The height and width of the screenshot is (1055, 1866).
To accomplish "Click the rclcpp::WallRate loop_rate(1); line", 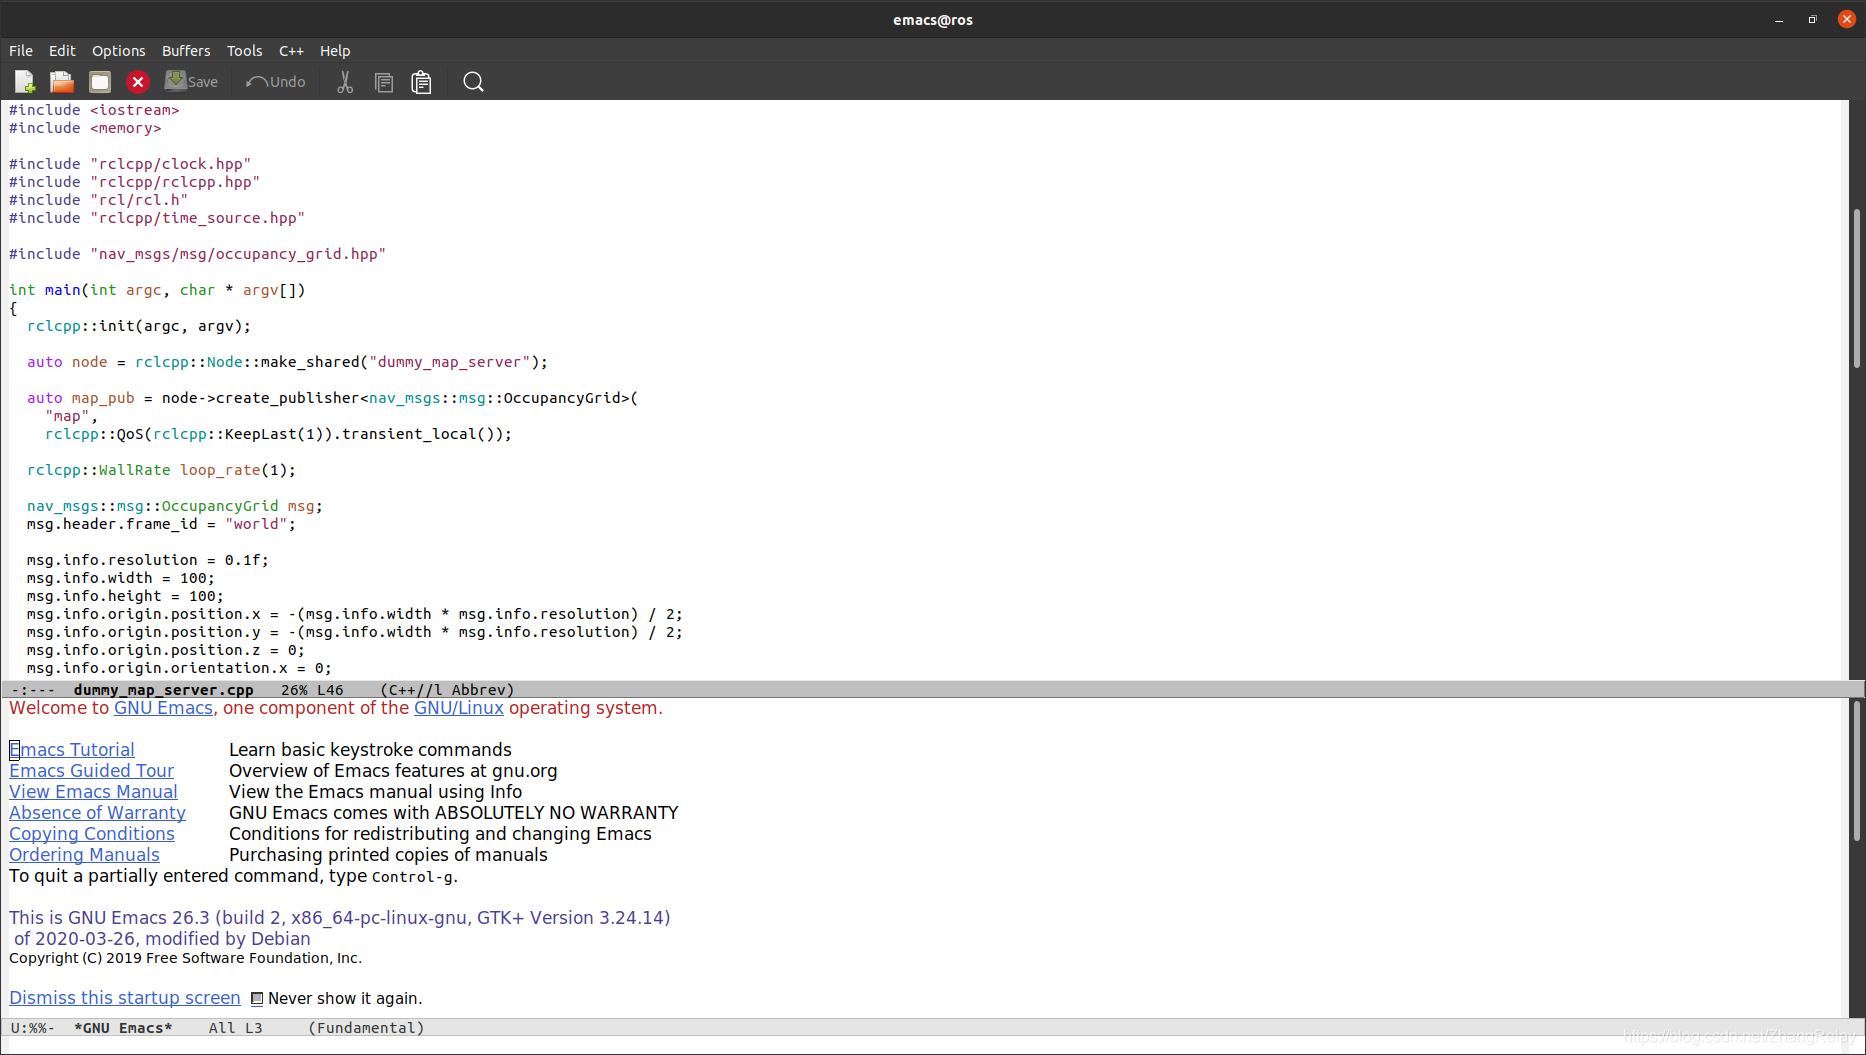I will coord(161,470).
